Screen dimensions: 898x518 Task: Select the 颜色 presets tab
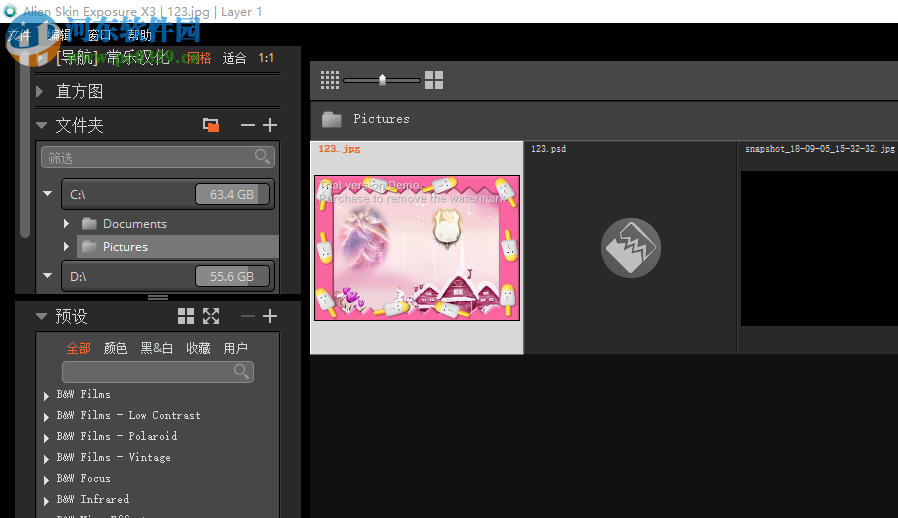tap(115, 348)
